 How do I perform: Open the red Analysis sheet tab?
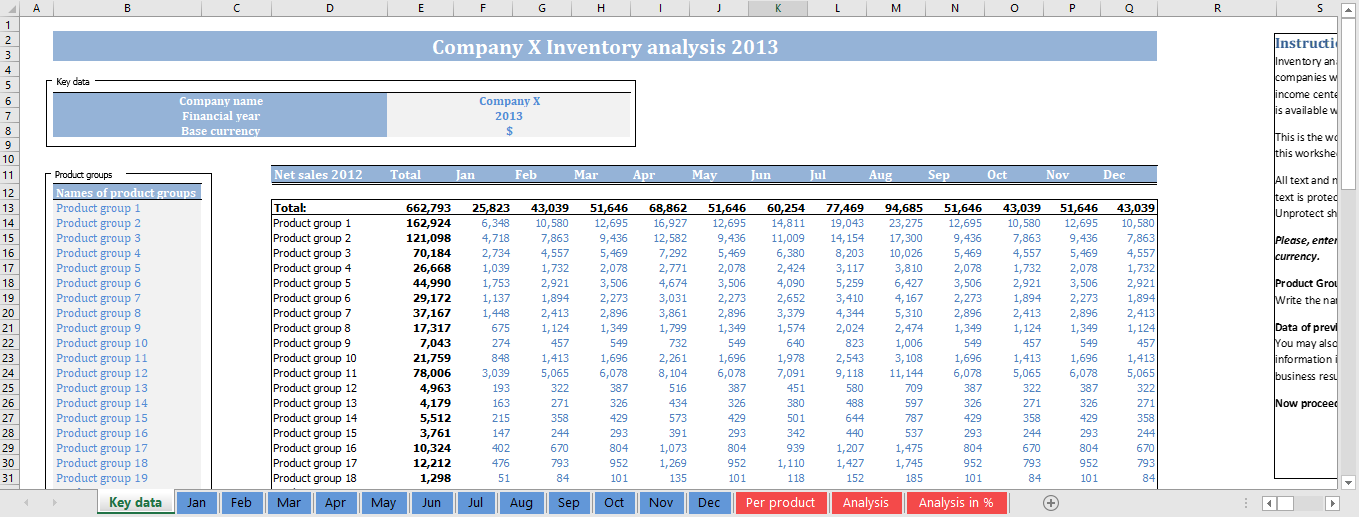pyautogui.click(x=866, y=503)
